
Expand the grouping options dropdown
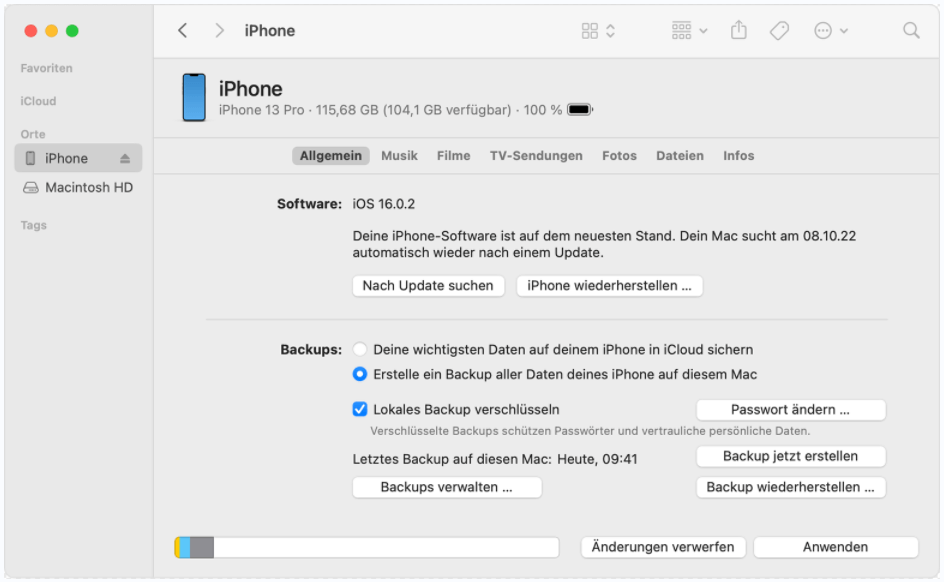coord(689,31)
